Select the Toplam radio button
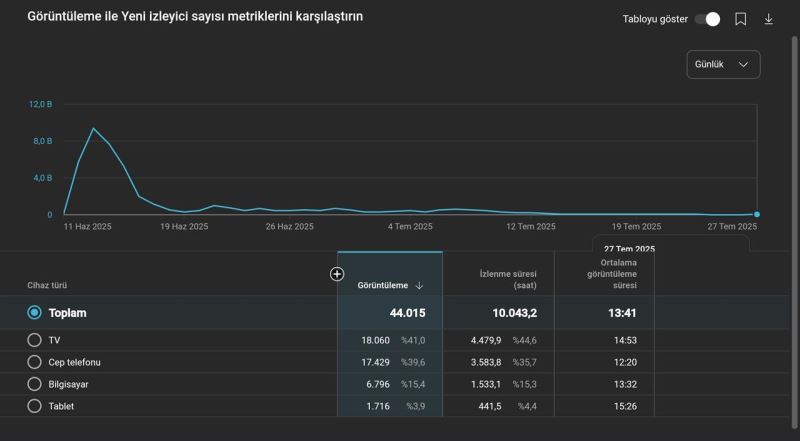 (35, 313)
